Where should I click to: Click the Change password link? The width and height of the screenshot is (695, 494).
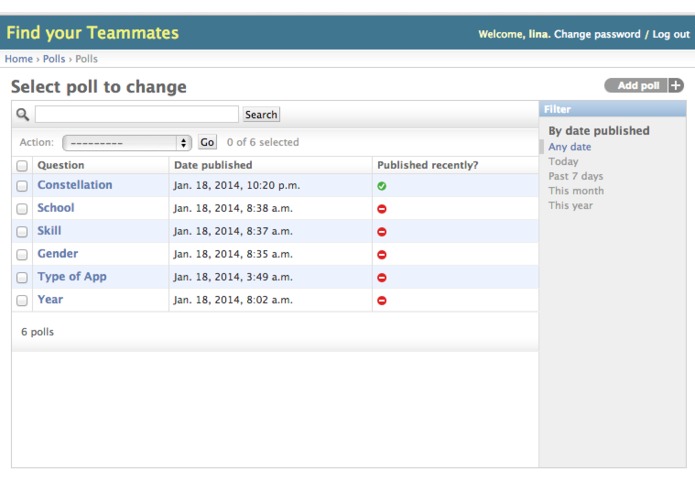[597, 34]
